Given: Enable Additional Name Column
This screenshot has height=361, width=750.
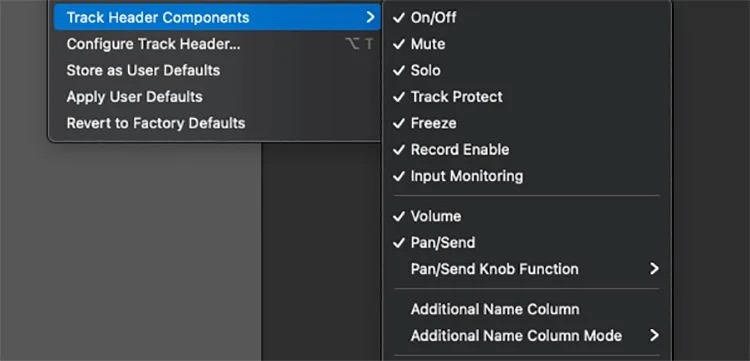Looking at the screenshot, I should [526, 309].
